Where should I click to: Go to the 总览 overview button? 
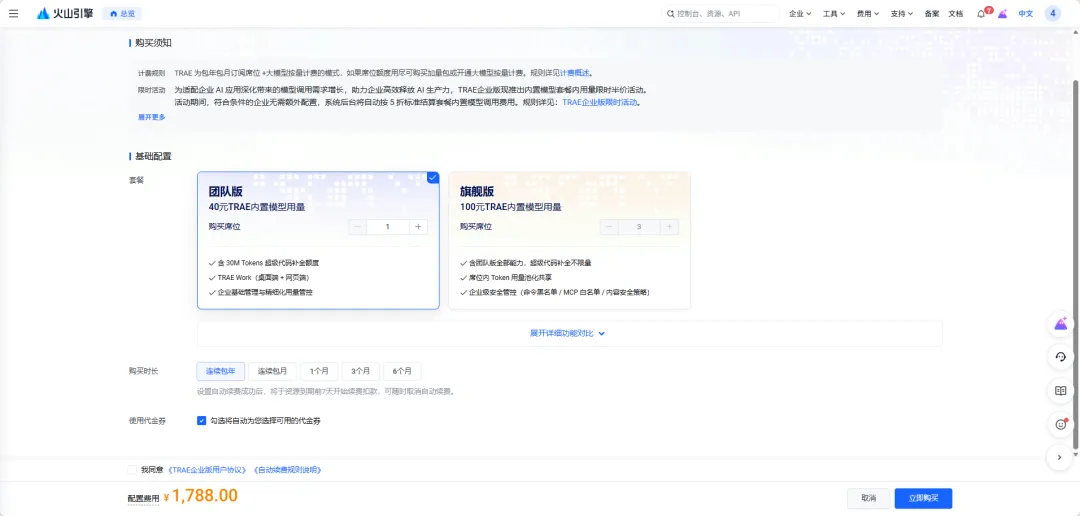(x=123, y=13)
